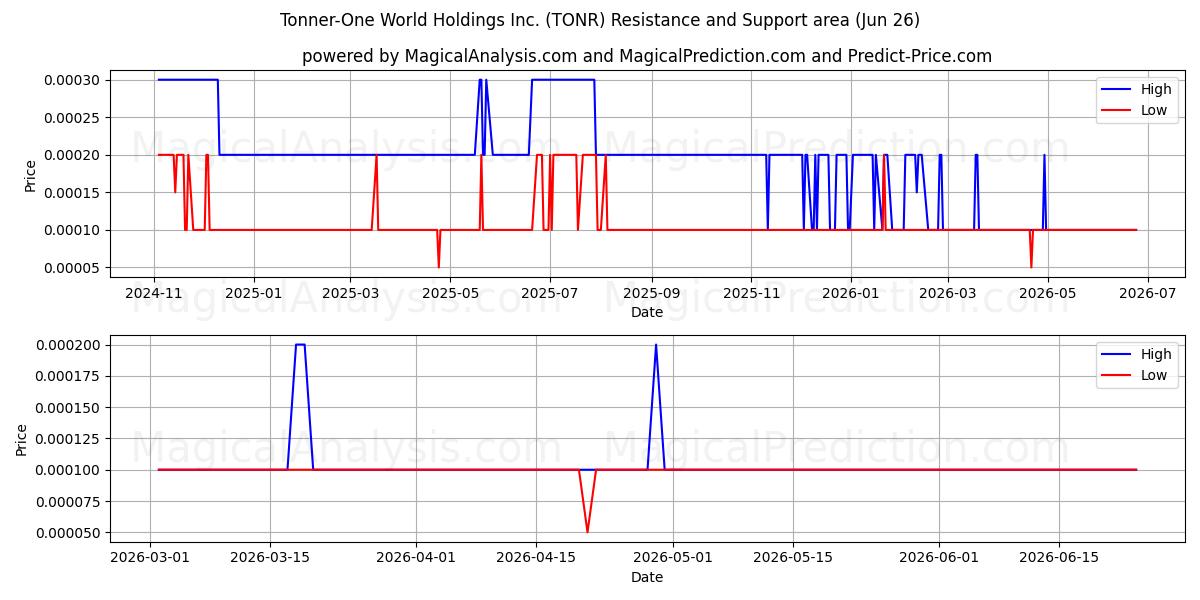Viewport: 1200px width, 600px height.
Task: Click the 2025-03 tick on top chart
Action: pos(350,294)
